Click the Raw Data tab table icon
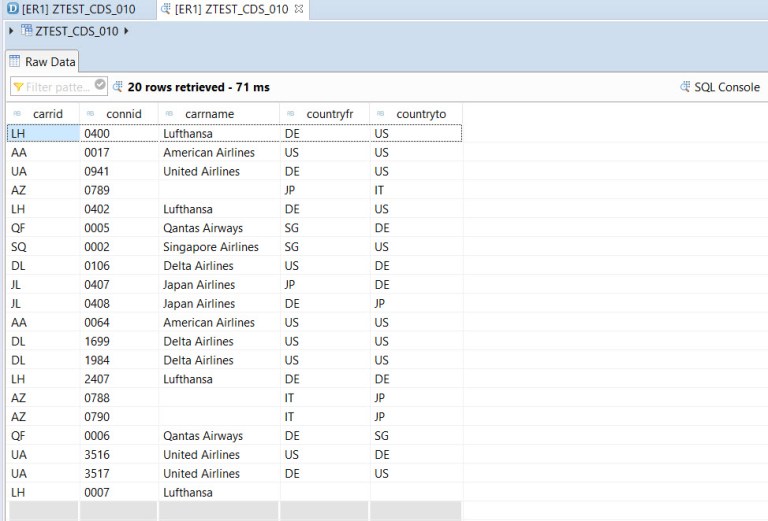The height and width of the screenshot is (521, 768). click(15, 62)
